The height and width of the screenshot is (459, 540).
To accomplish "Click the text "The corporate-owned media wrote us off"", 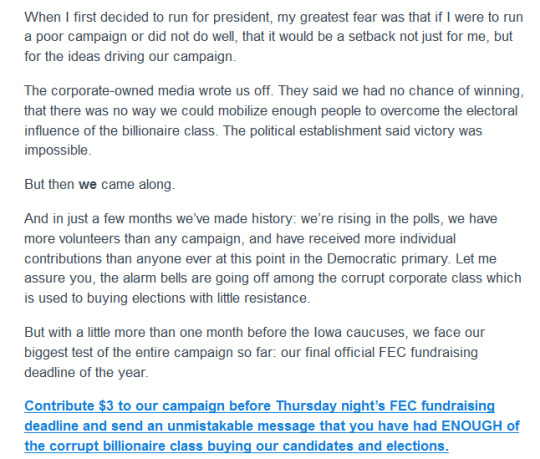I will 148,91.
